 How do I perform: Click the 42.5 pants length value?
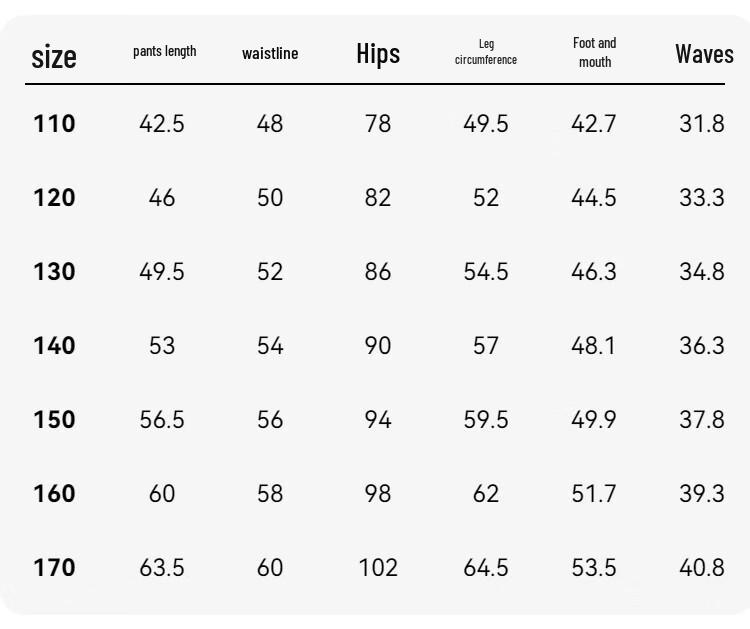[x=162, y=123]
